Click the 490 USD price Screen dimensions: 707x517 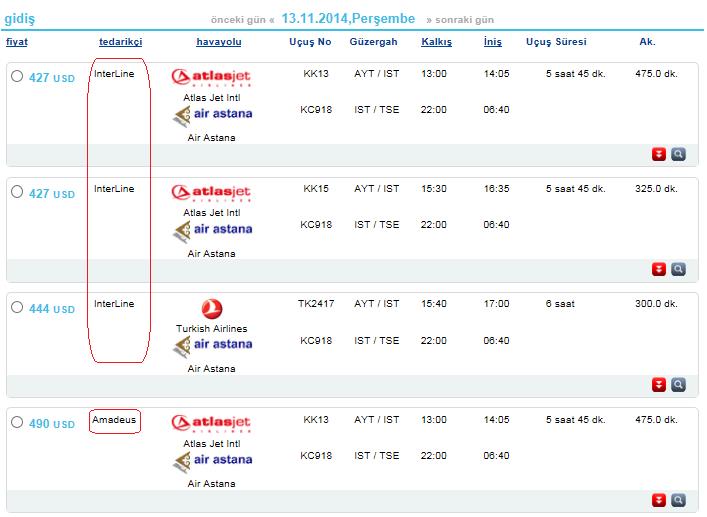pyautogui.click(x=52, y=424)
